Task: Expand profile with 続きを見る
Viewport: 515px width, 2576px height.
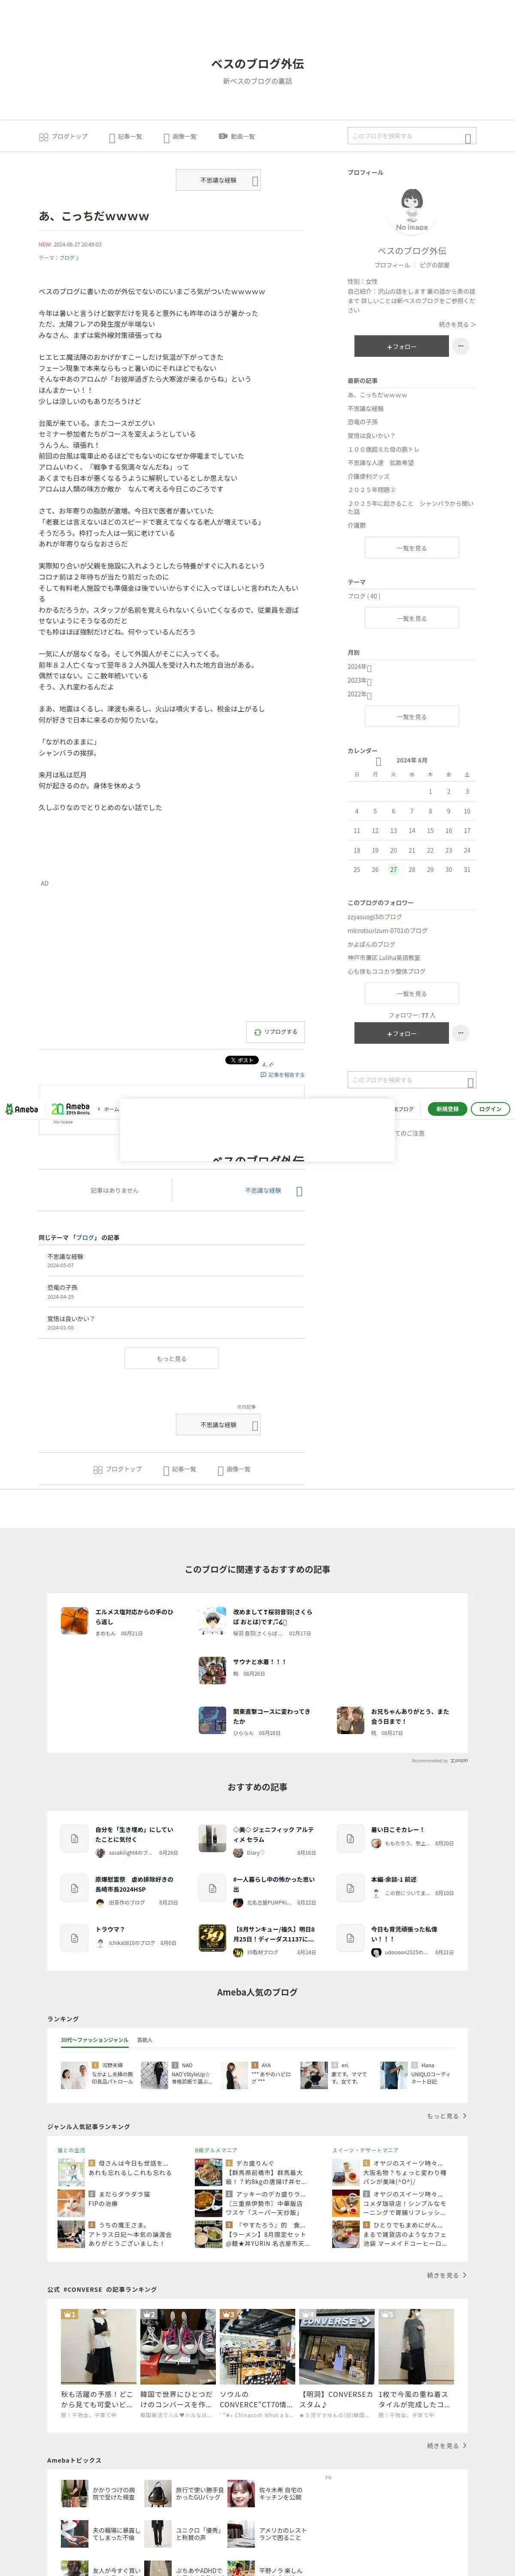Action: pos(457,324)
